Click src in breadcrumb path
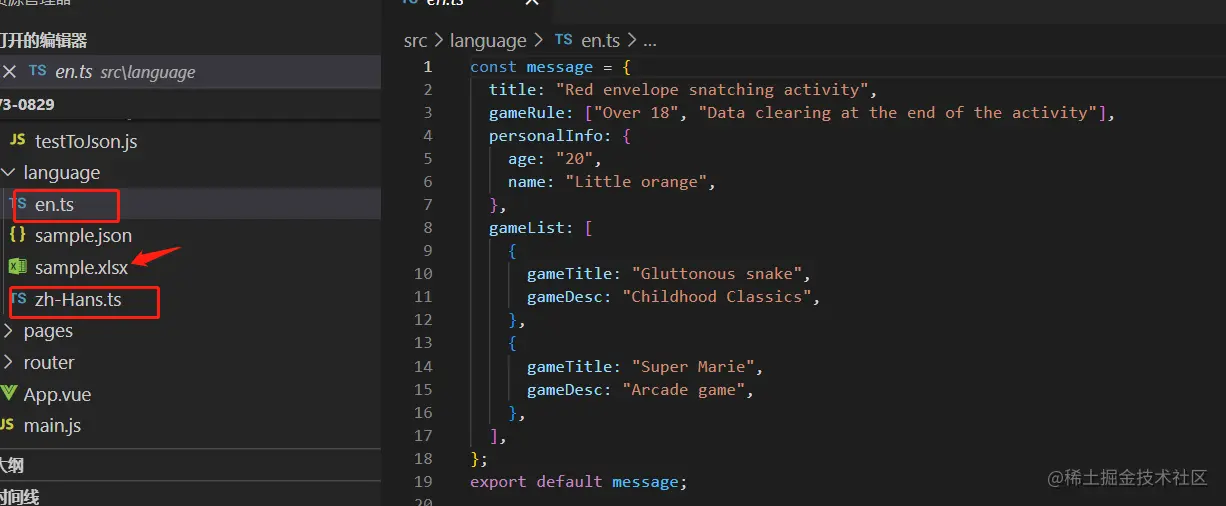The image size is (1226, 506). 415,41
